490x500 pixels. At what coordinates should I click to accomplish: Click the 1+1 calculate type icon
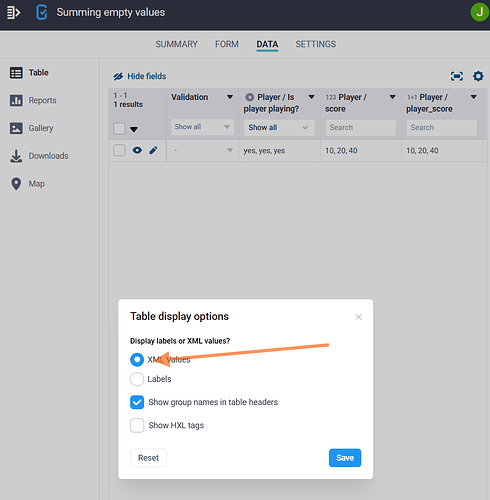click(412, 97)
